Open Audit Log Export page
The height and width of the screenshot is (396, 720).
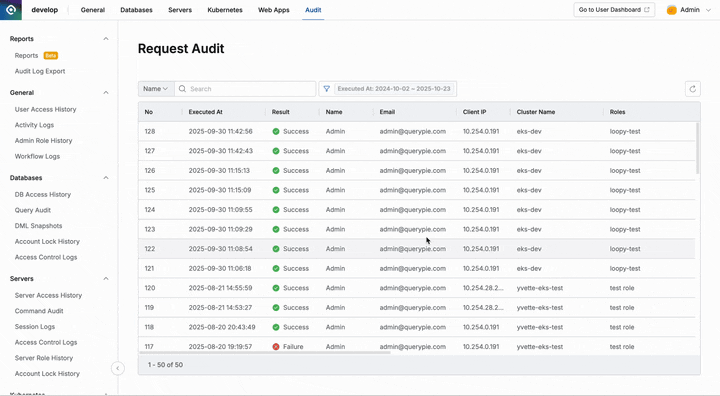[40, 71]
